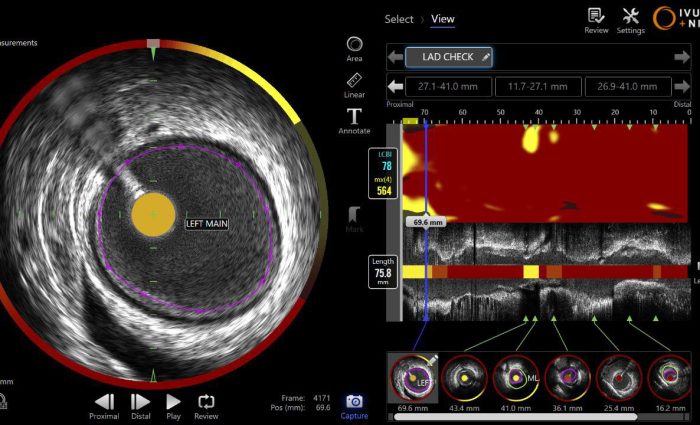This screenshot has width=700, height=425.
Task: Step one frame in Proximal direction
Action: 104,404
